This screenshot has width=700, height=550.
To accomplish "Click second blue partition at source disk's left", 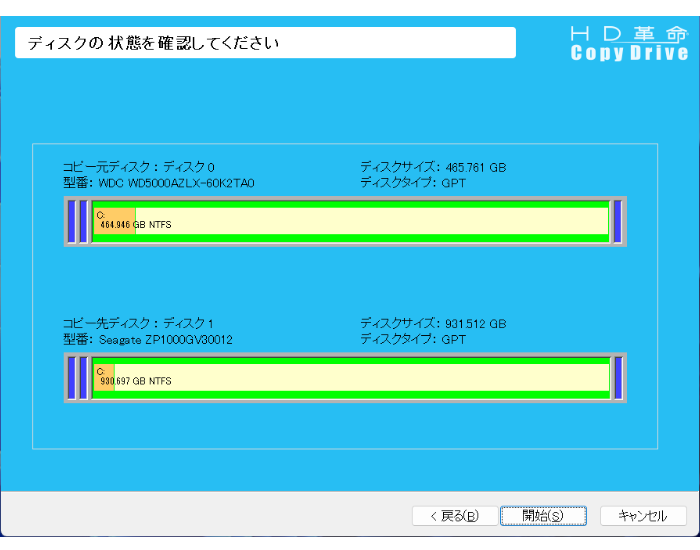I will 83,222.
